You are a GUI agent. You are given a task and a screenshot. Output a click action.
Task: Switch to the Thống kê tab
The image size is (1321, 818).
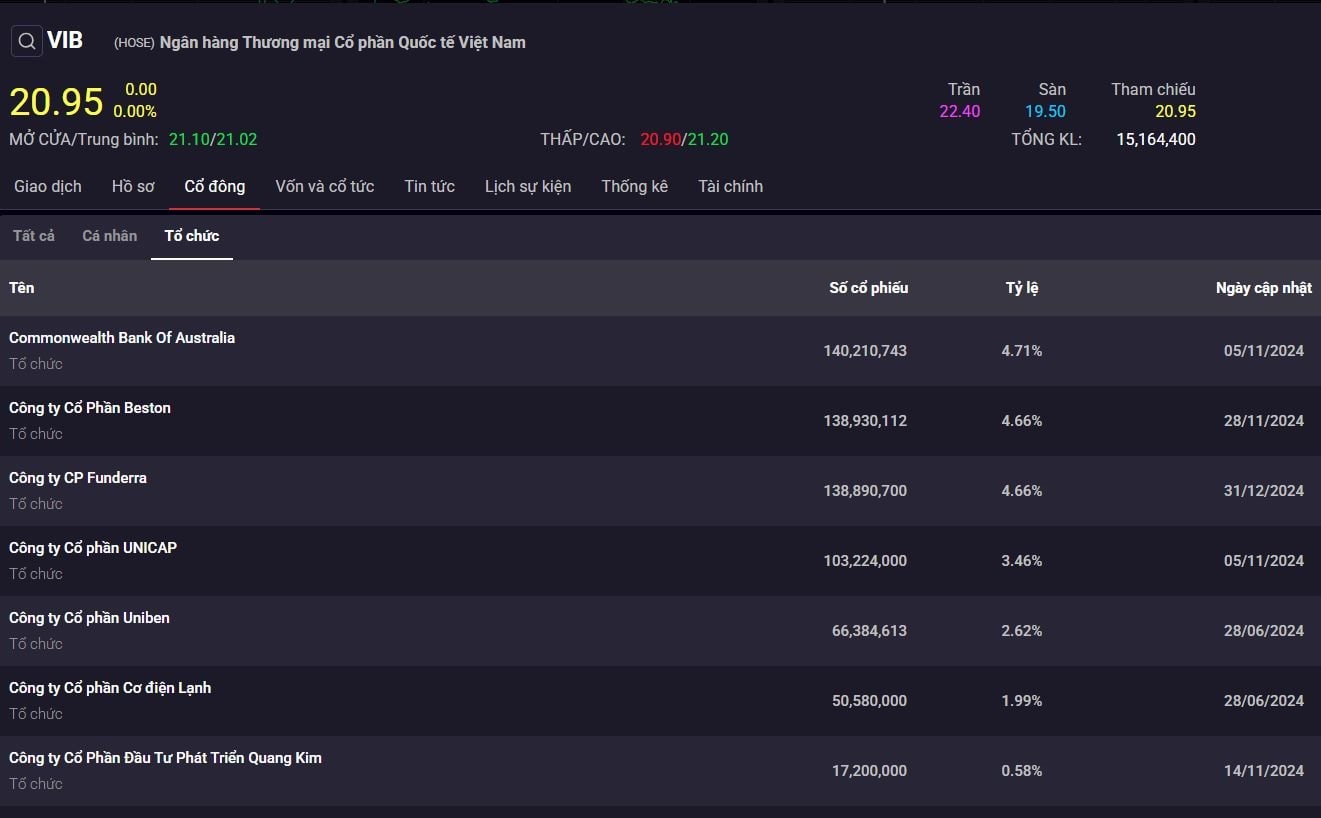[x=635, y=186]
